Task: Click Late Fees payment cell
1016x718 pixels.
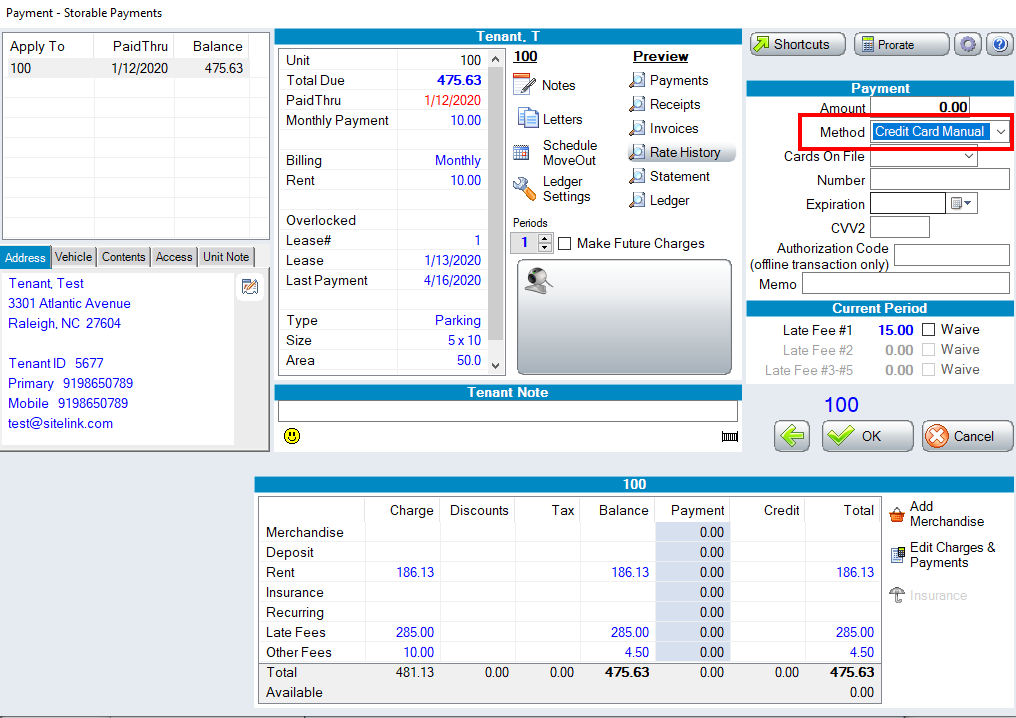Action: pyautogui.click(x=693, y=632)
